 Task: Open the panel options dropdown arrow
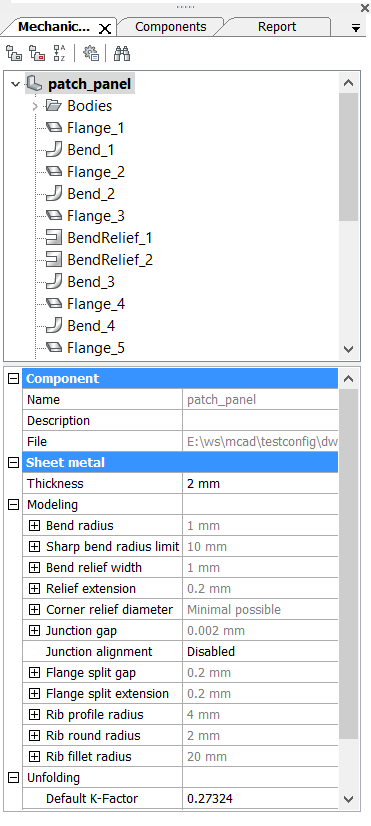click(356, 28)
